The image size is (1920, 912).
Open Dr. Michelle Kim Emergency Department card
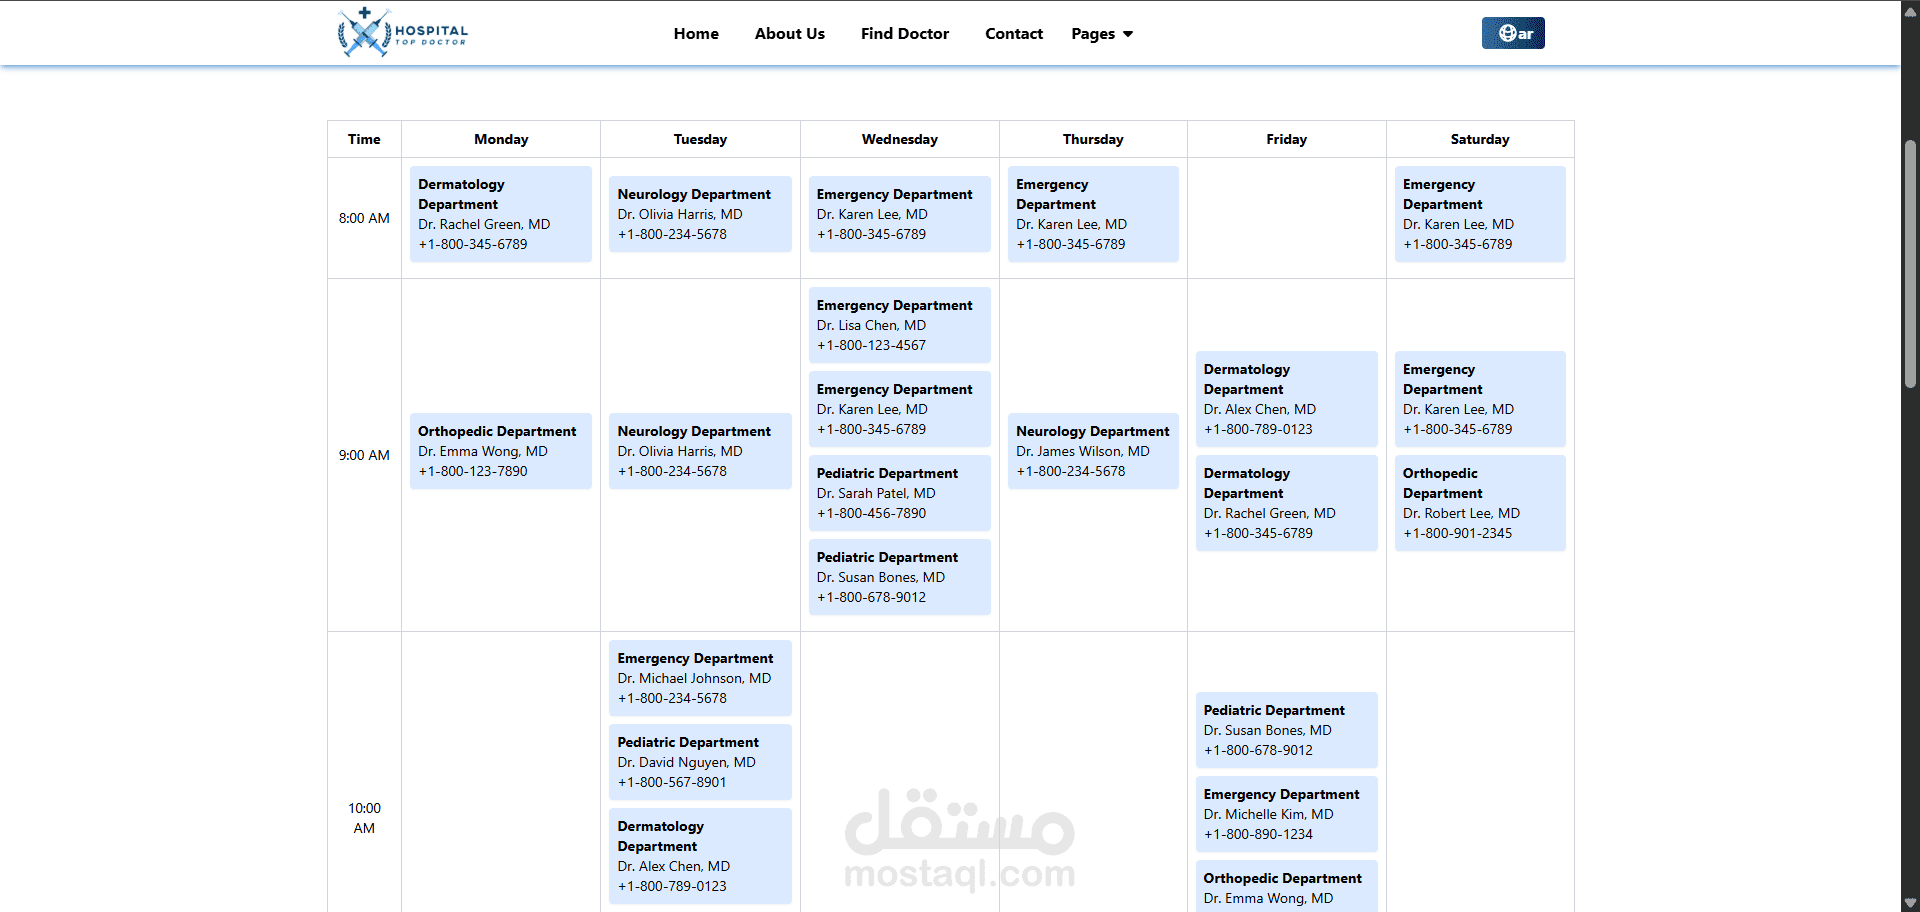[1286, 814]
